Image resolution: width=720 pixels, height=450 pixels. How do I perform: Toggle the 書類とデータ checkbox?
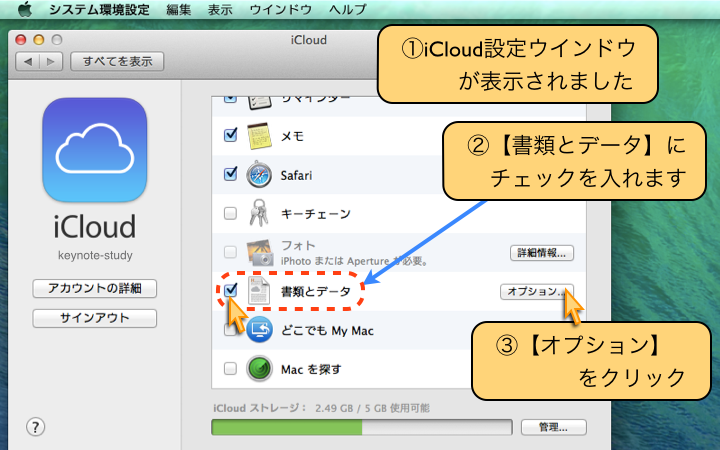pos(231,290)
